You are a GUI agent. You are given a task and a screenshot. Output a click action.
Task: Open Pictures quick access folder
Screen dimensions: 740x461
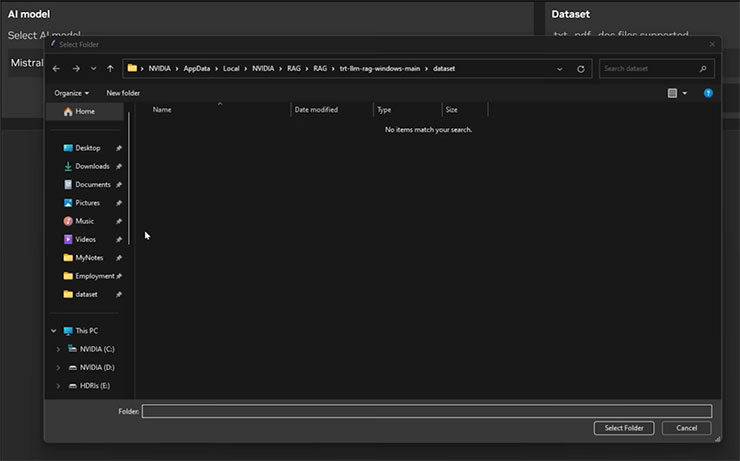pos(87,203)
